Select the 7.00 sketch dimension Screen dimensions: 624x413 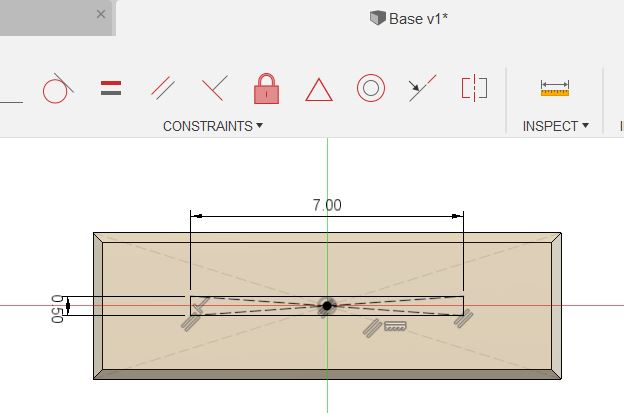(x=327, y=205)
